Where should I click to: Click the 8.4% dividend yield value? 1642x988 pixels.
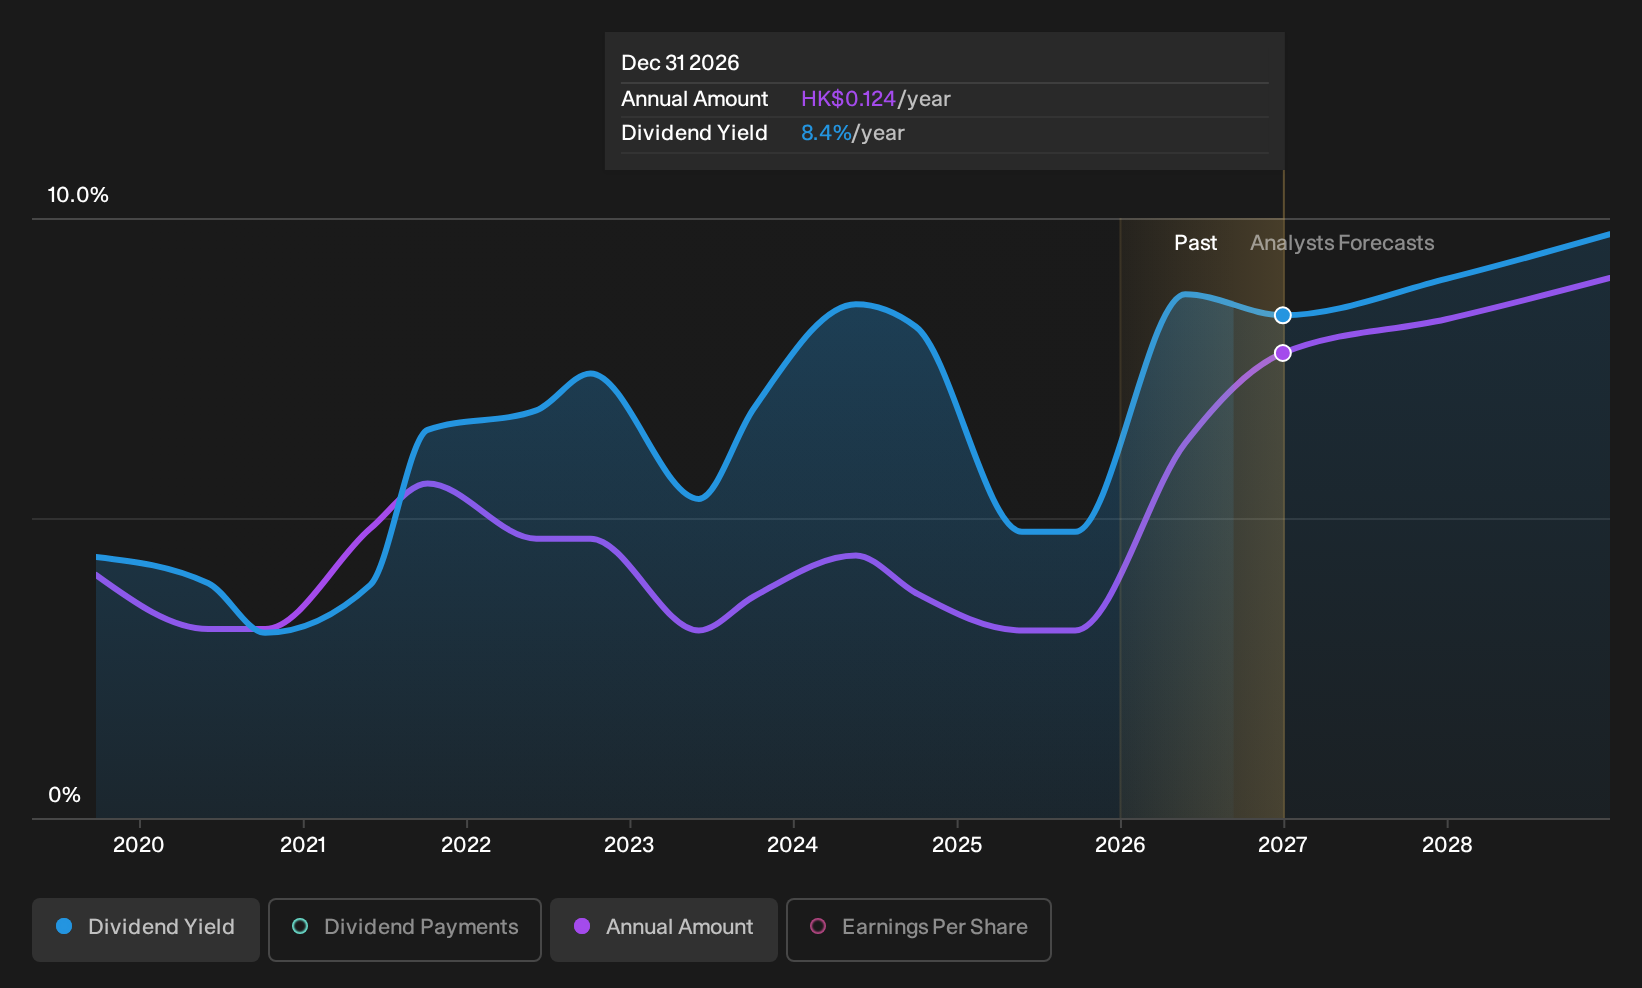[x=826, y=133]
